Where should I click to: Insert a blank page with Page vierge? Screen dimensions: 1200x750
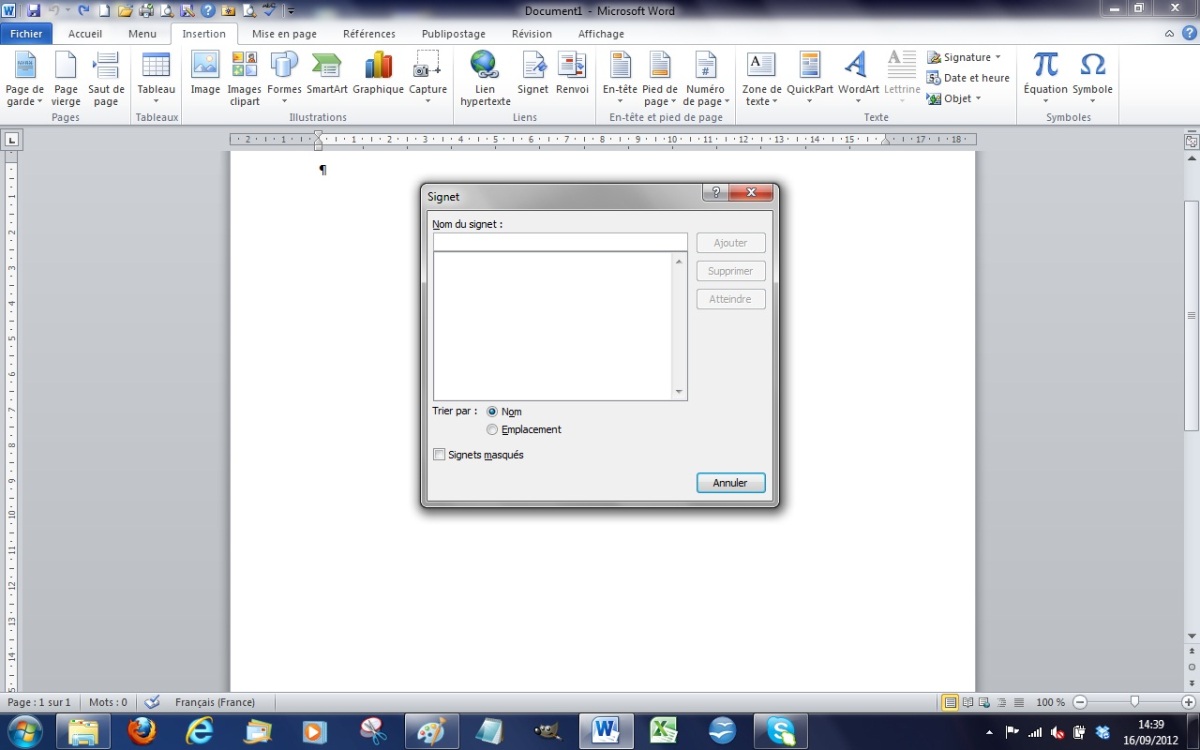(x=66, y=79)
